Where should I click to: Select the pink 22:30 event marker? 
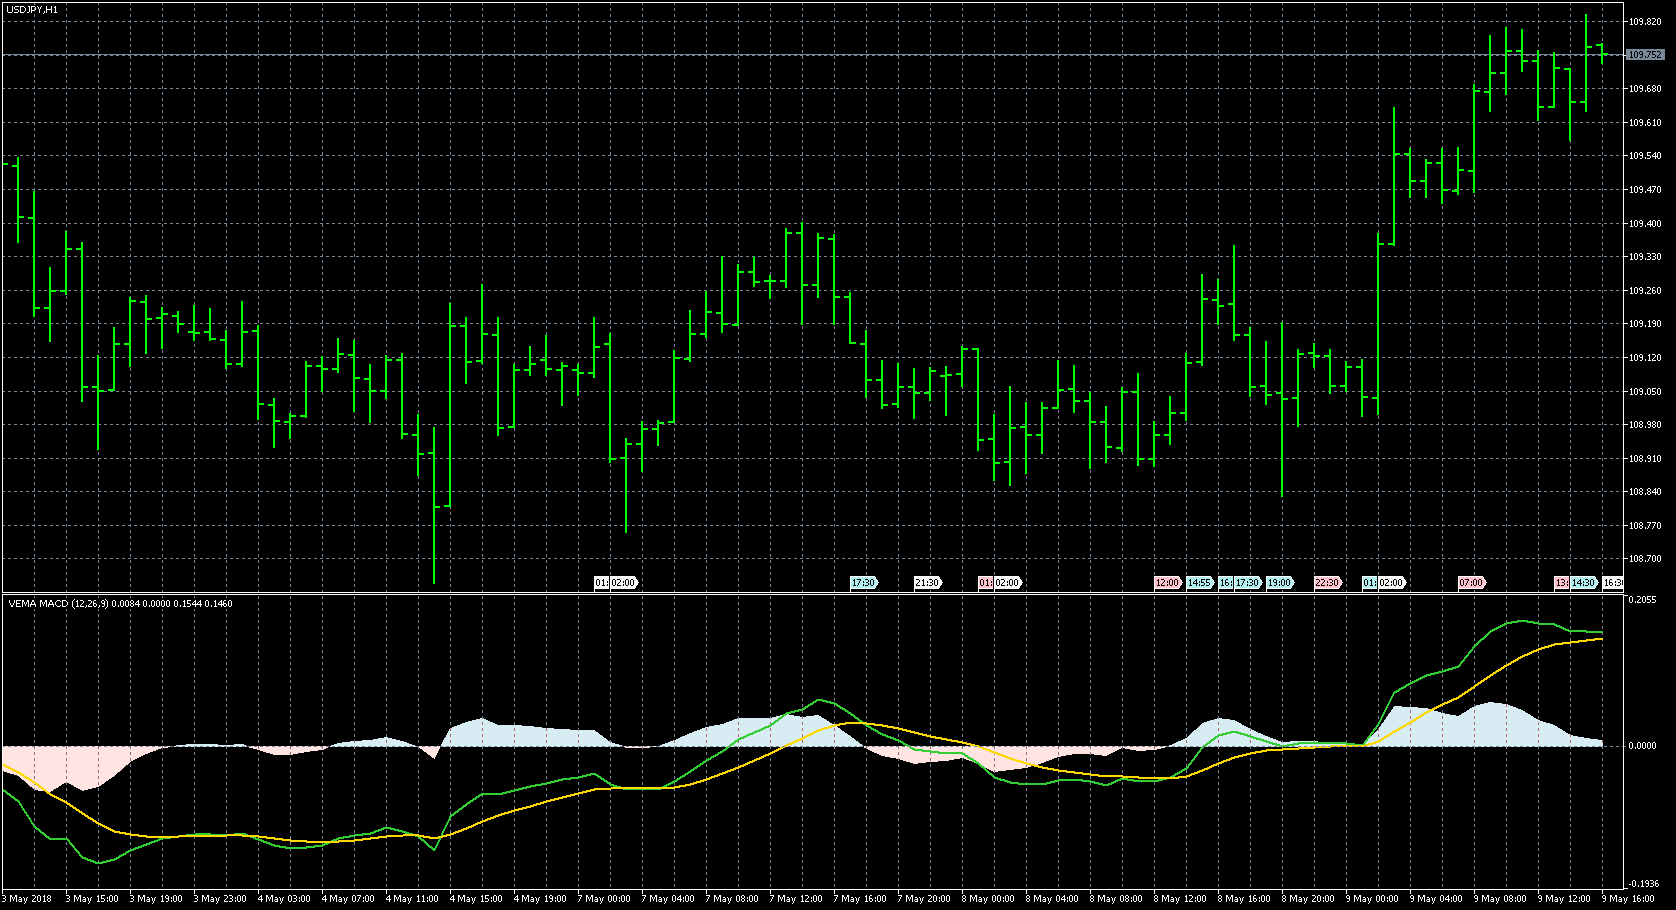1327,583
